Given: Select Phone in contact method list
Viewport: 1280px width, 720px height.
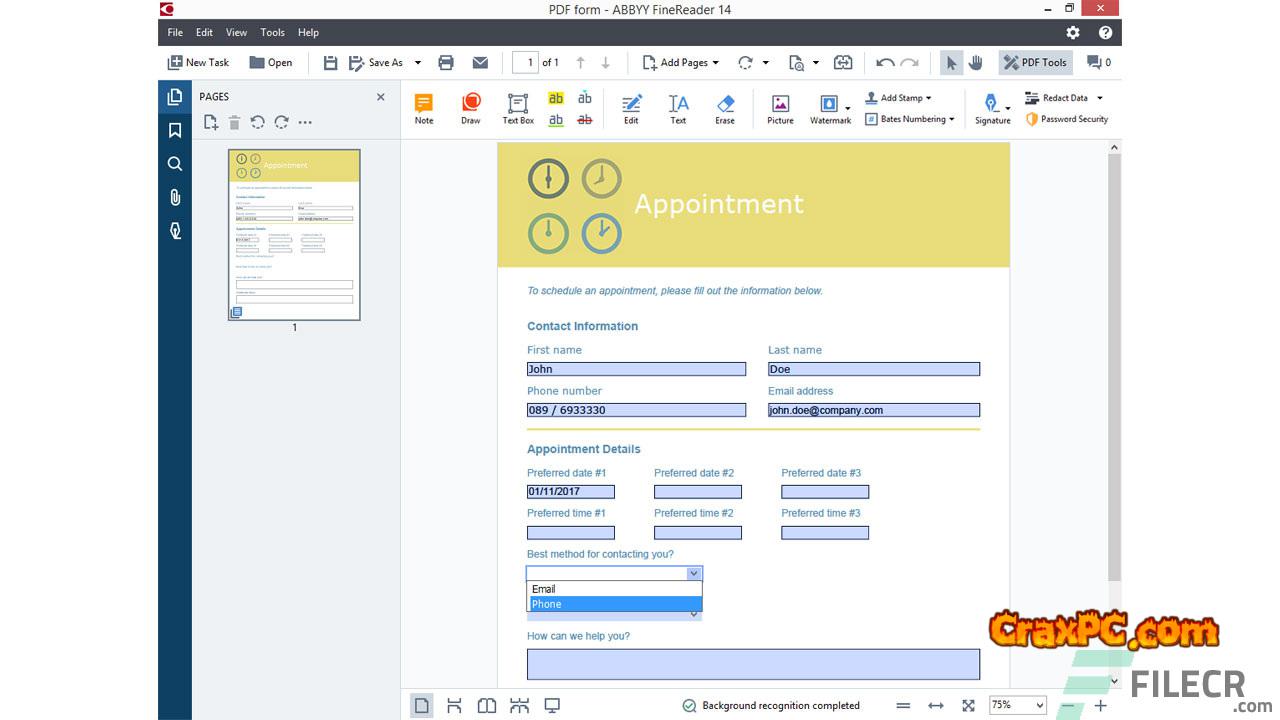Looking at the screenshot, I should (x=615, y=604).
